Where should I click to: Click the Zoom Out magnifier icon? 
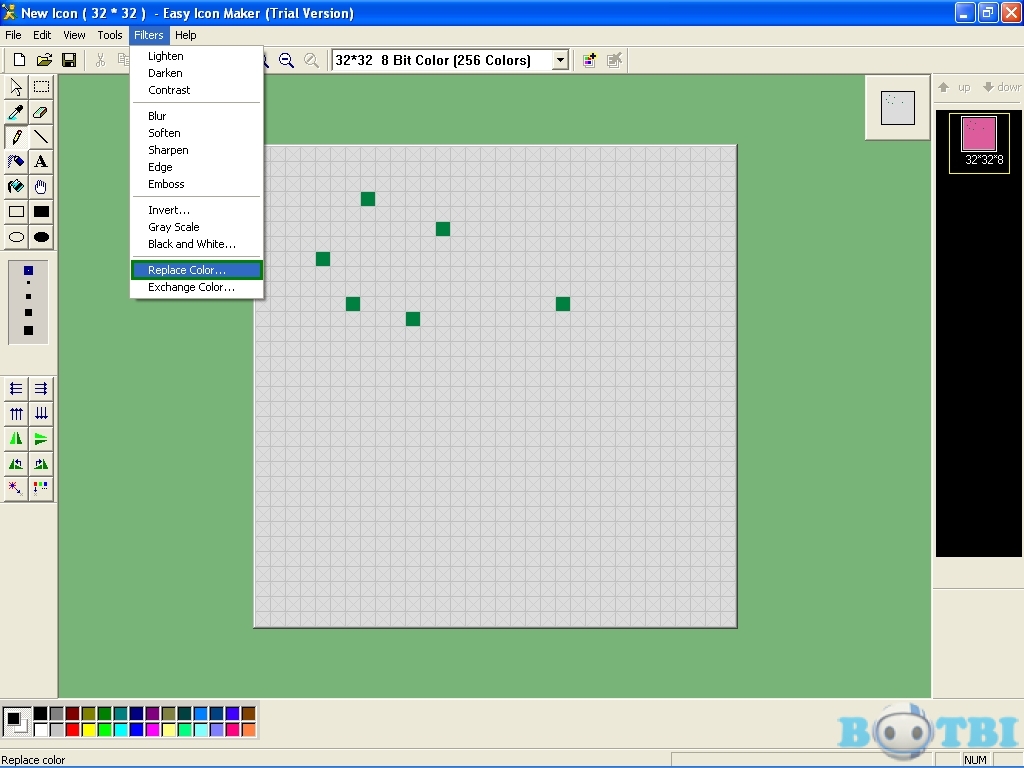(286, 61)
